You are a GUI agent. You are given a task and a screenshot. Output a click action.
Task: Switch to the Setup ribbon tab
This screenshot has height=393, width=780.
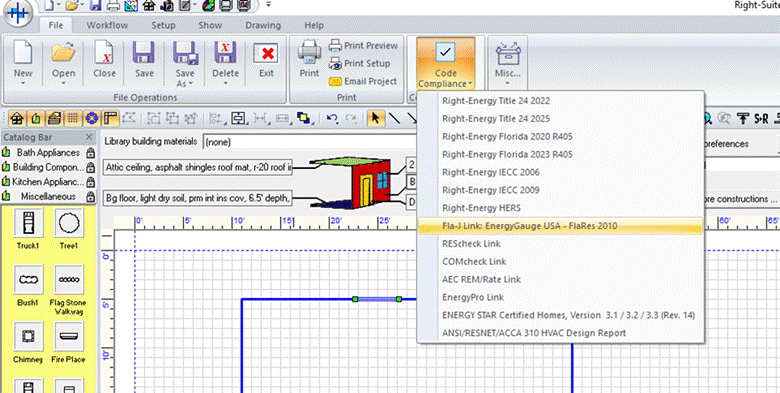pos(163,25)
